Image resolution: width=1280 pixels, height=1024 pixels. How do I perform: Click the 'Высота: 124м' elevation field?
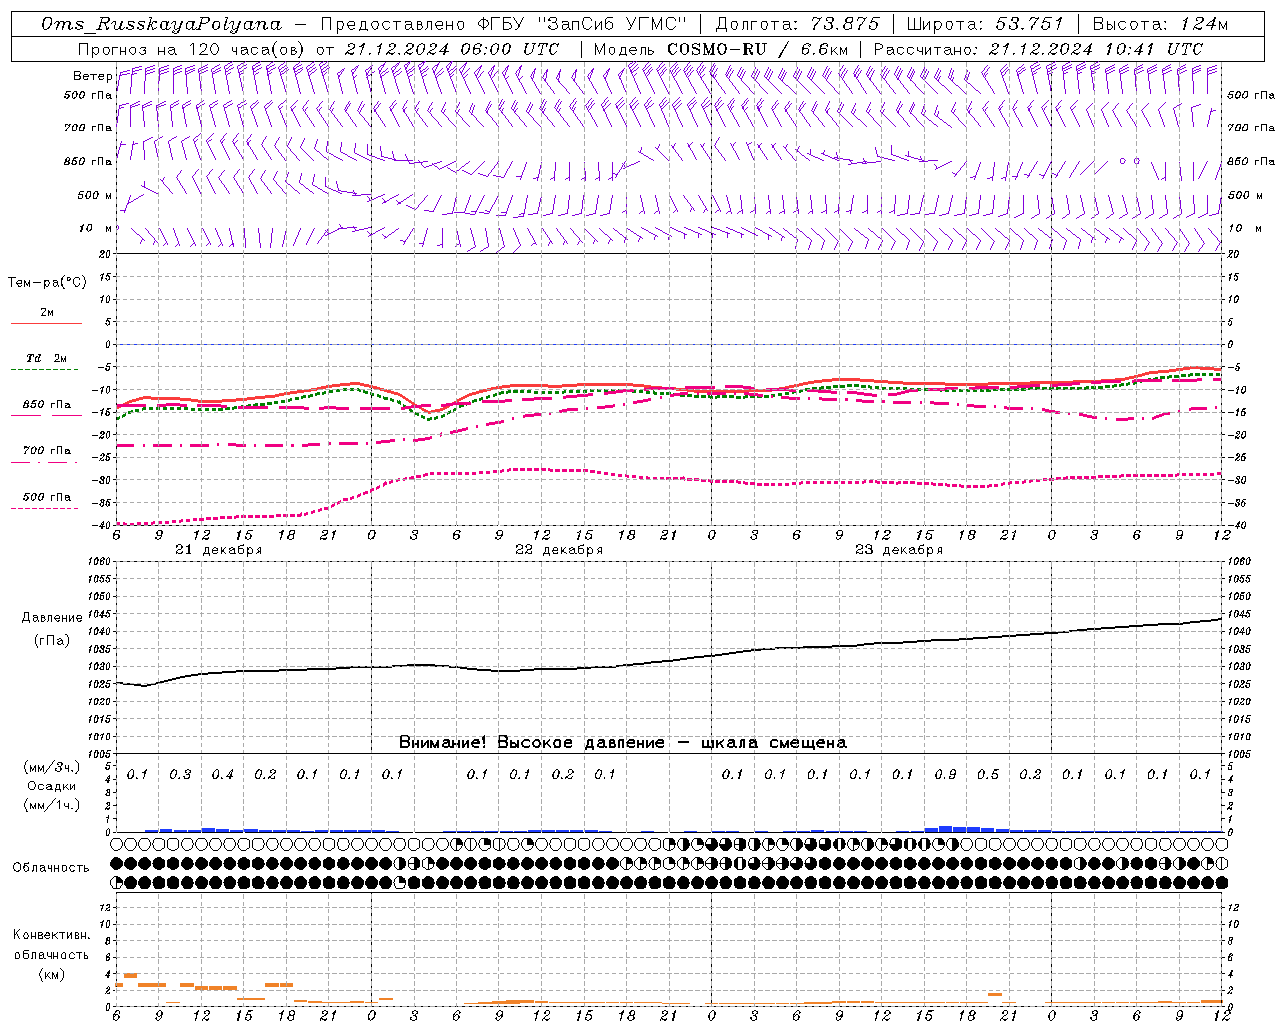pyautogui.click(x=1160, y=24)
